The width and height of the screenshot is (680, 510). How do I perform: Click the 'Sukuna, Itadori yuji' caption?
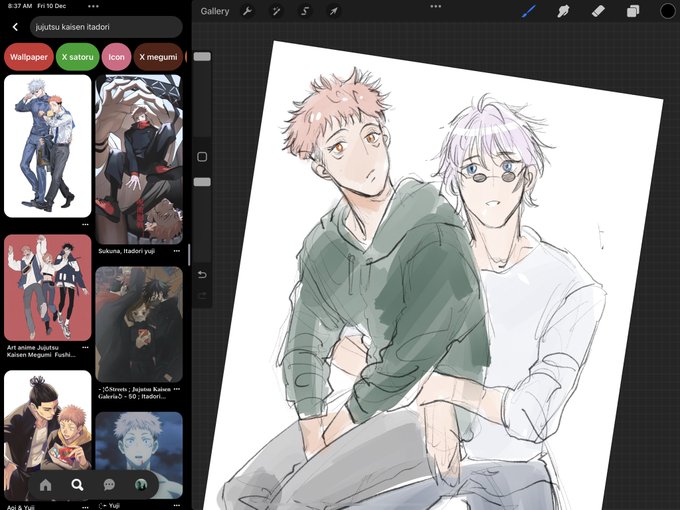(126, 251)
